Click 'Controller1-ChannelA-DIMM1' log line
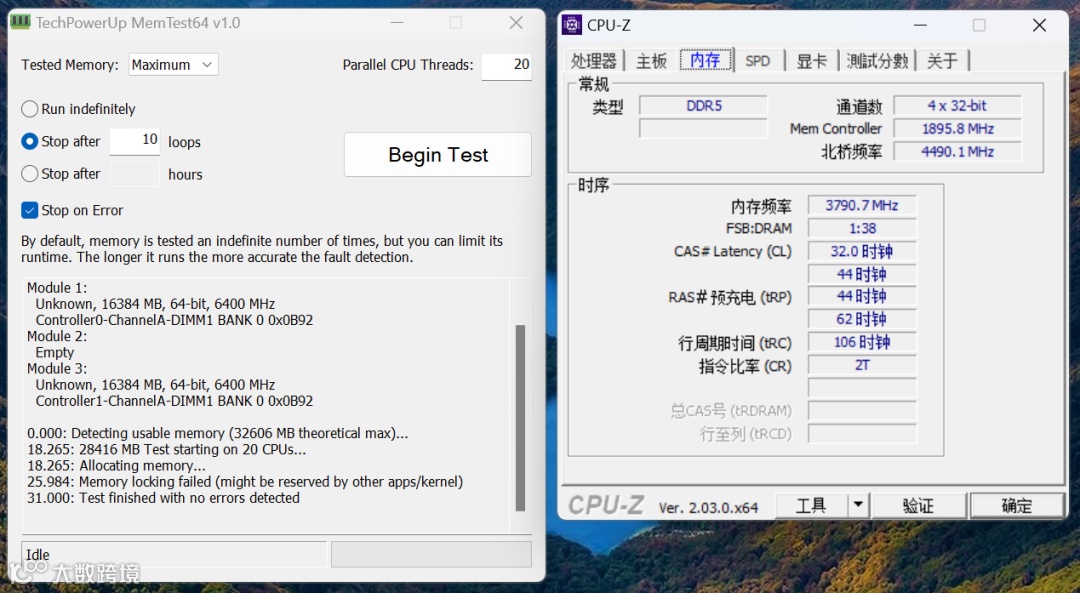Viewport: 1080px width, 593px height. point(174,401)
